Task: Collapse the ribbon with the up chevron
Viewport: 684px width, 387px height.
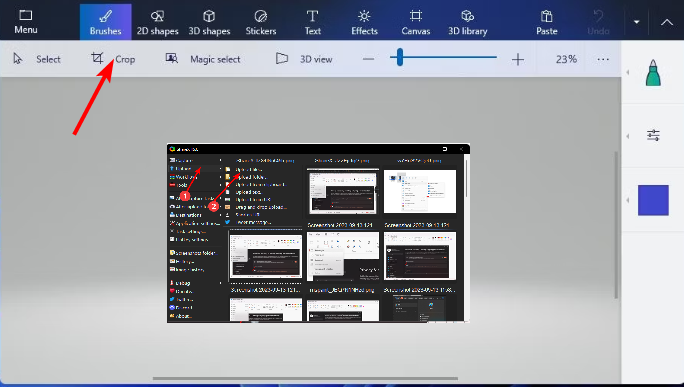Action: [667, 22]
